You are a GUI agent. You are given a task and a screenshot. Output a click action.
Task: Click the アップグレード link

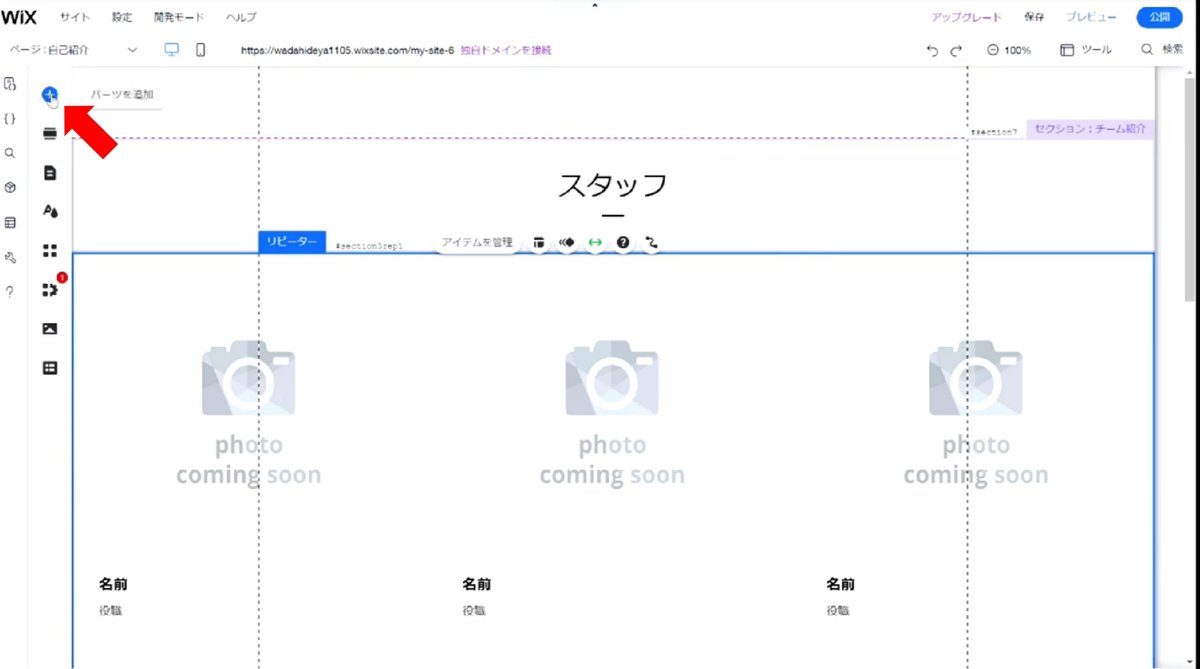point(966,17)
